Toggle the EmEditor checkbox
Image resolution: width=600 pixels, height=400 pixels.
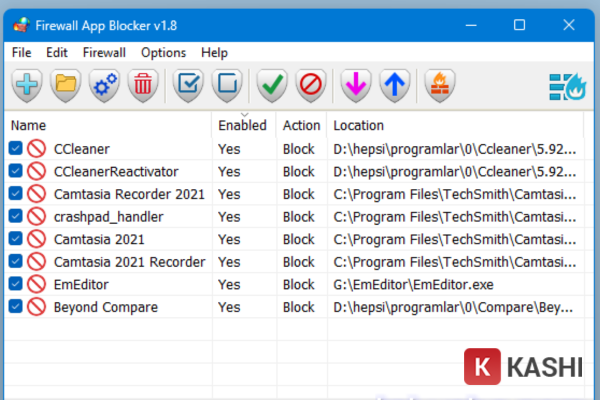pos(16,284)
